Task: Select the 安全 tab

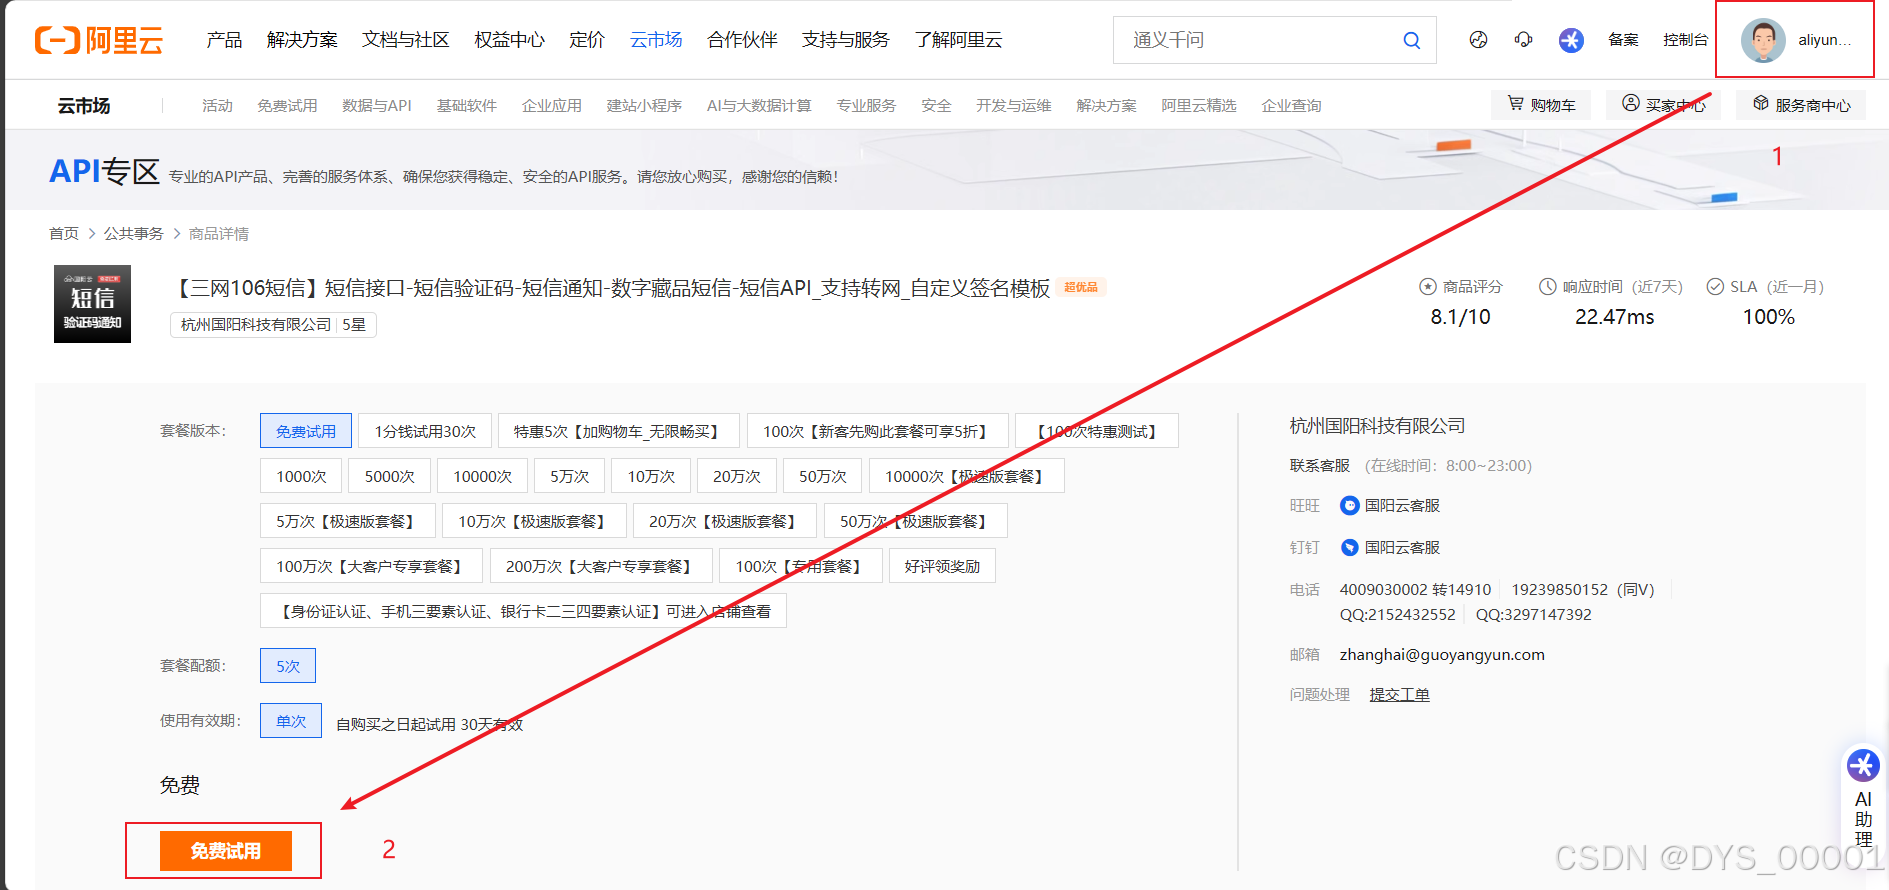Action: [x=936, y=105]
